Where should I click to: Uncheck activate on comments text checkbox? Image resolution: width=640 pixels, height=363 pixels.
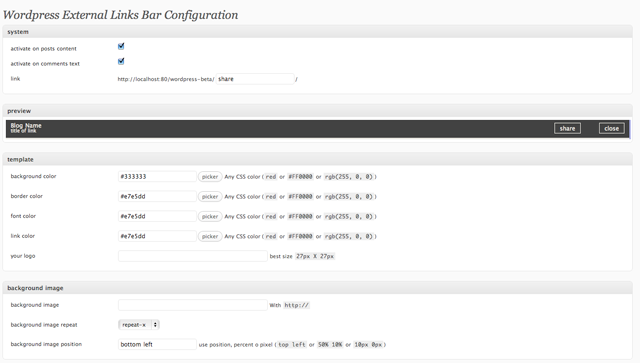(x=121, y=62)
